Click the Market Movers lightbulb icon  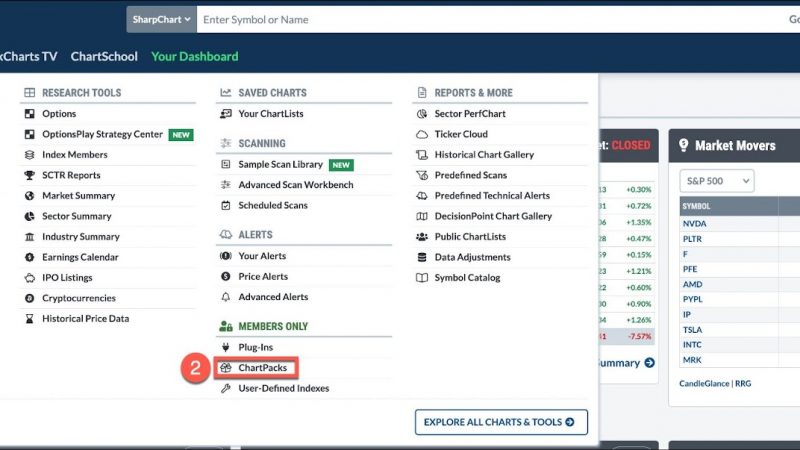point(684,145)
